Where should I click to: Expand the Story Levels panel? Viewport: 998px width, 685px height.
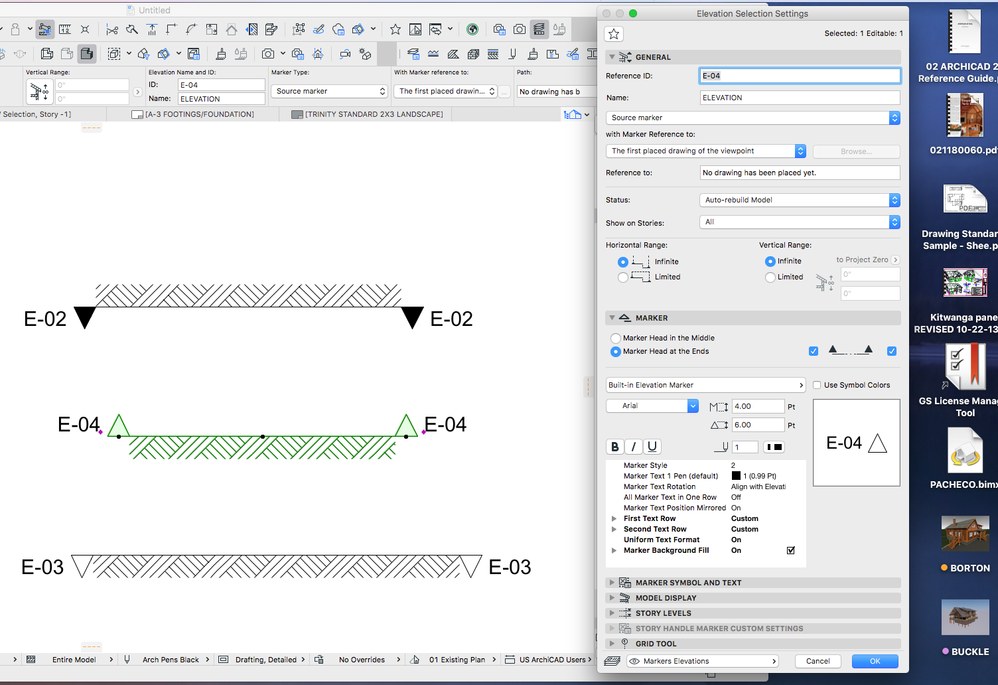tap(612, 613)
